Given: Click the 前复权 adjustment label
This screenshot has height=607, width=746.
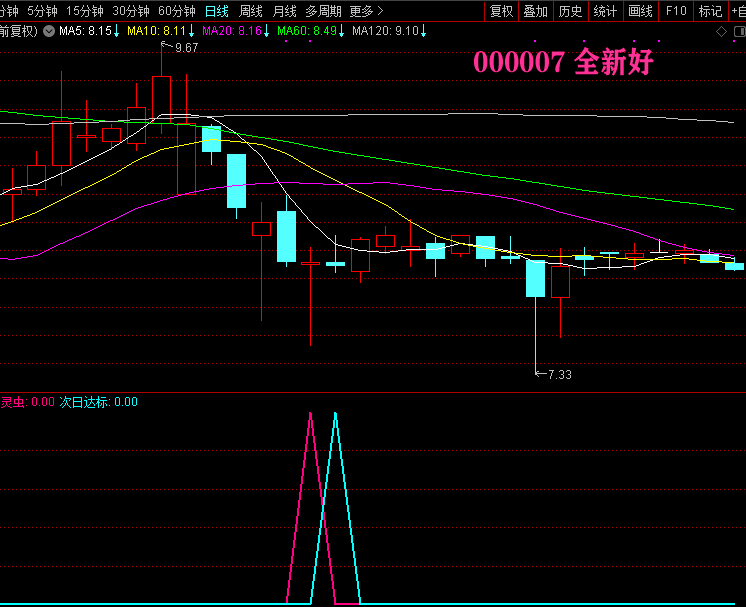Looking at the screenshot, I should point(19,31).
